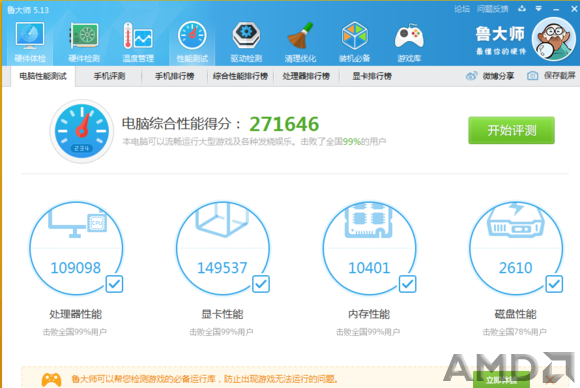Click the 微博分享 share link
Image resolution: width=580 pixels, height=388 pixels.
pos(498,76)
